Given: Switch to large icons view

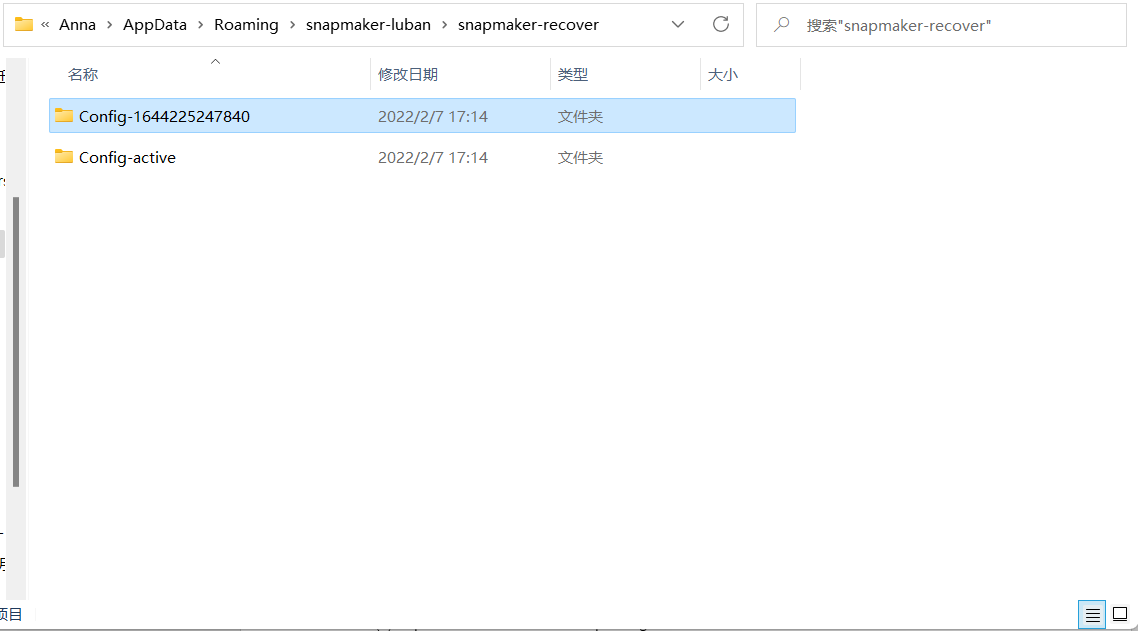Looking at the screenshot, I should click(1120, 614).
